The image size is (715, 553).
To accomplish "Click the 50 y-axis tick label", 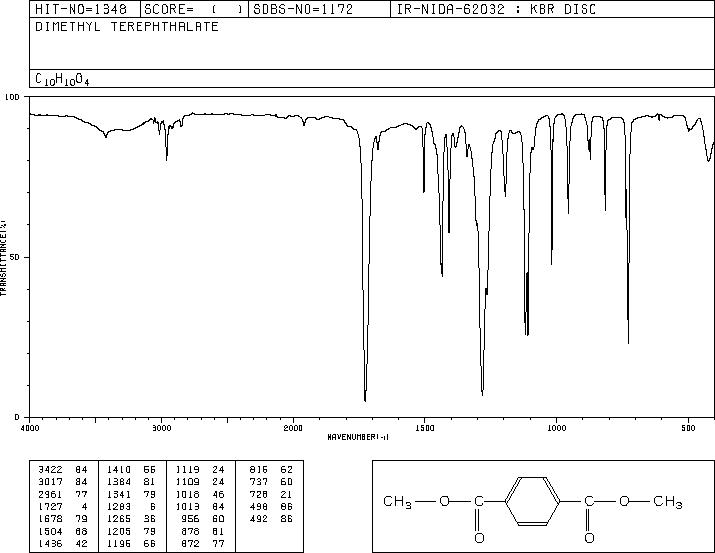I will pos(15,257).
